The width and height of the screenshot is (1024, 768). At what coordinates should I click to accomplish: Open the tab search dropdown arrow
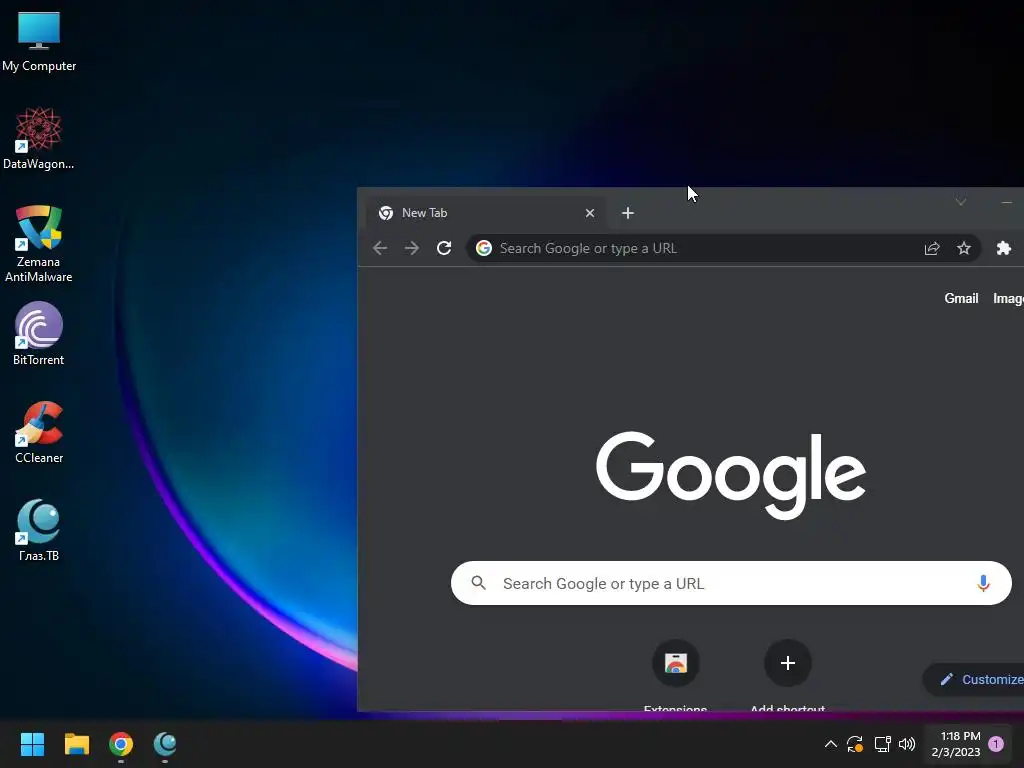point(961,201)
